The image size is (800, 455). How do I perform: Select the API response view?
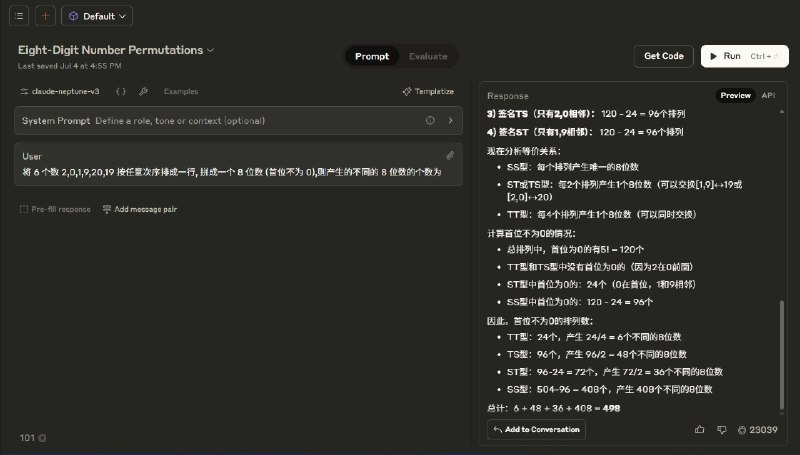click(x=768, y=95)
